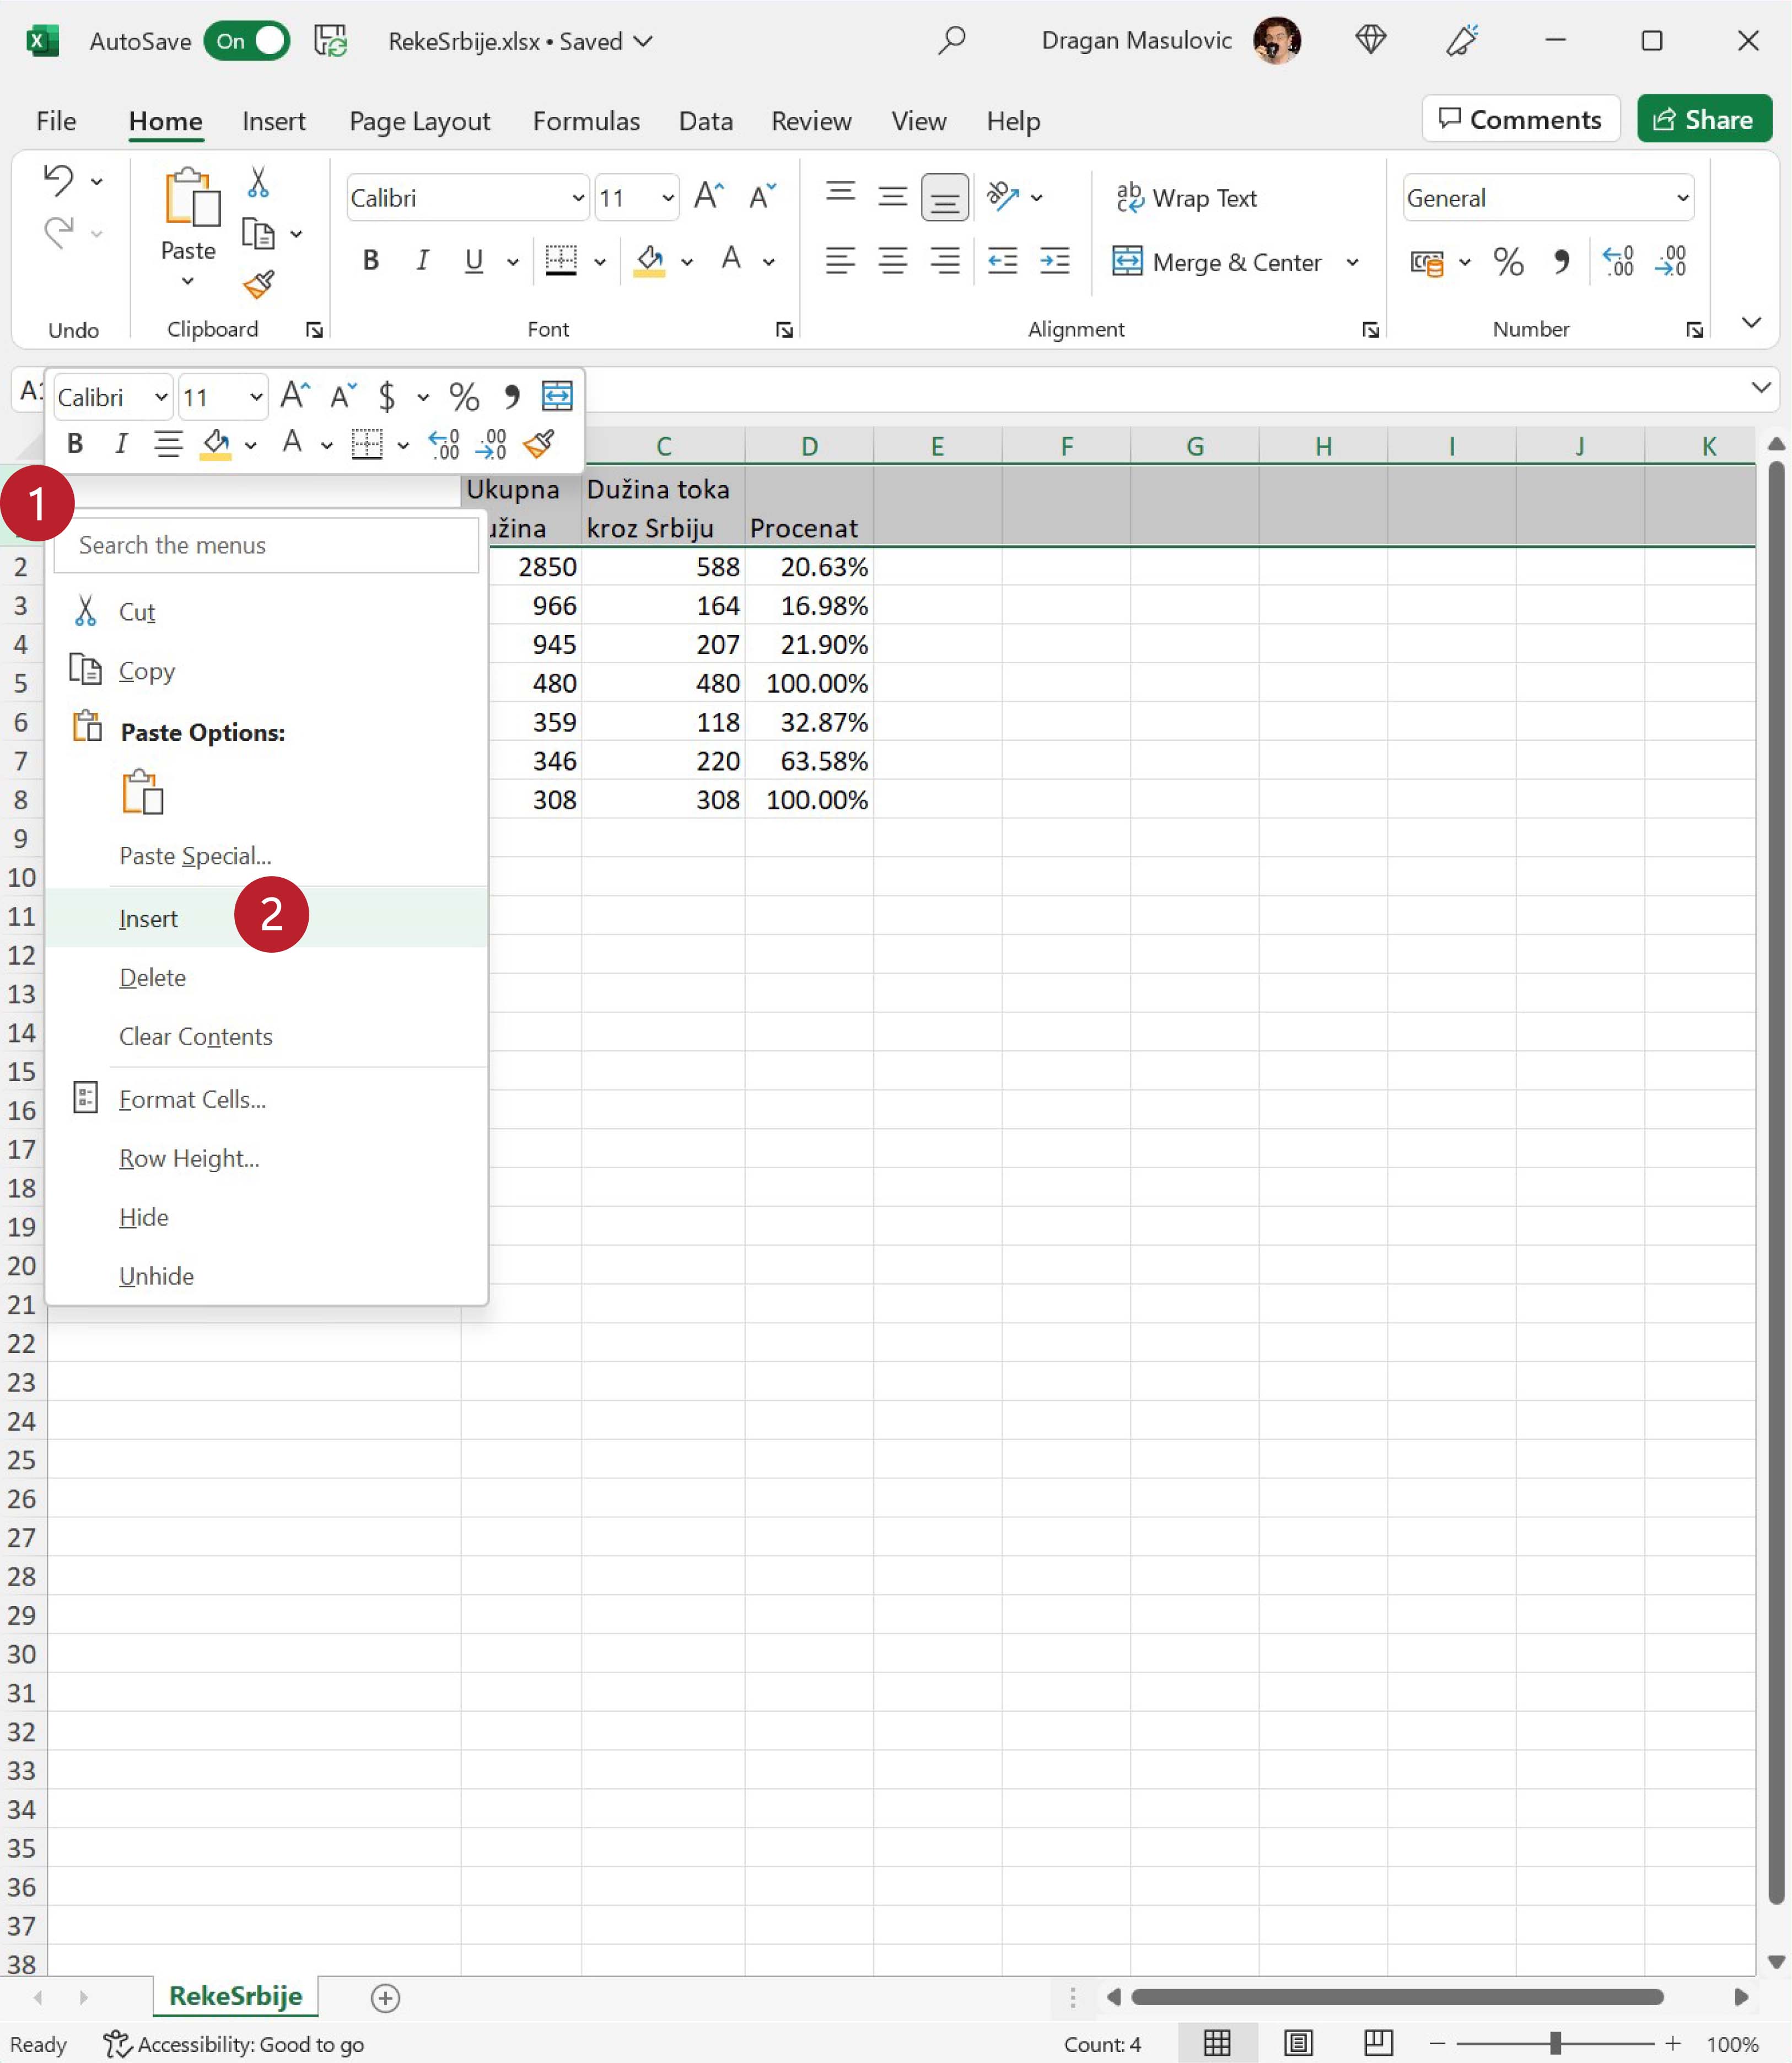Add a new sheet with plus icon
Screen dimensions: 1792x2063
click(385, 1998)
